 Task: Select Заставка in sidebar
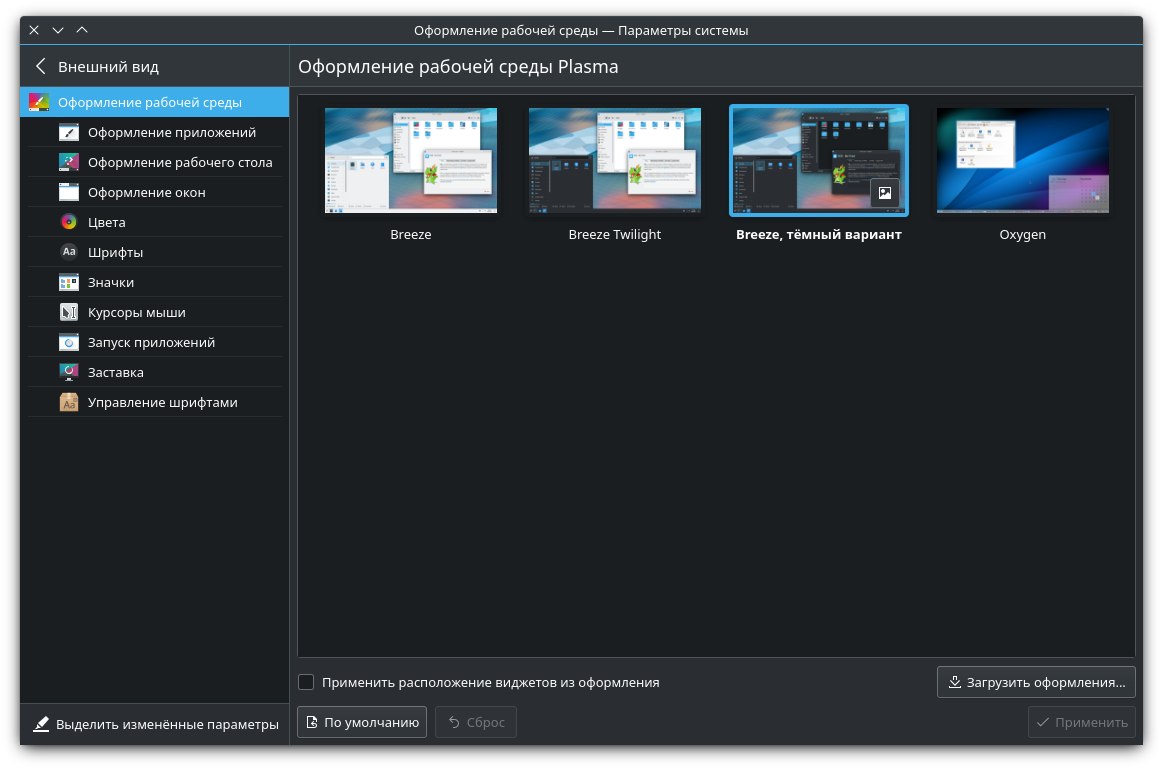tap(155, 372)
